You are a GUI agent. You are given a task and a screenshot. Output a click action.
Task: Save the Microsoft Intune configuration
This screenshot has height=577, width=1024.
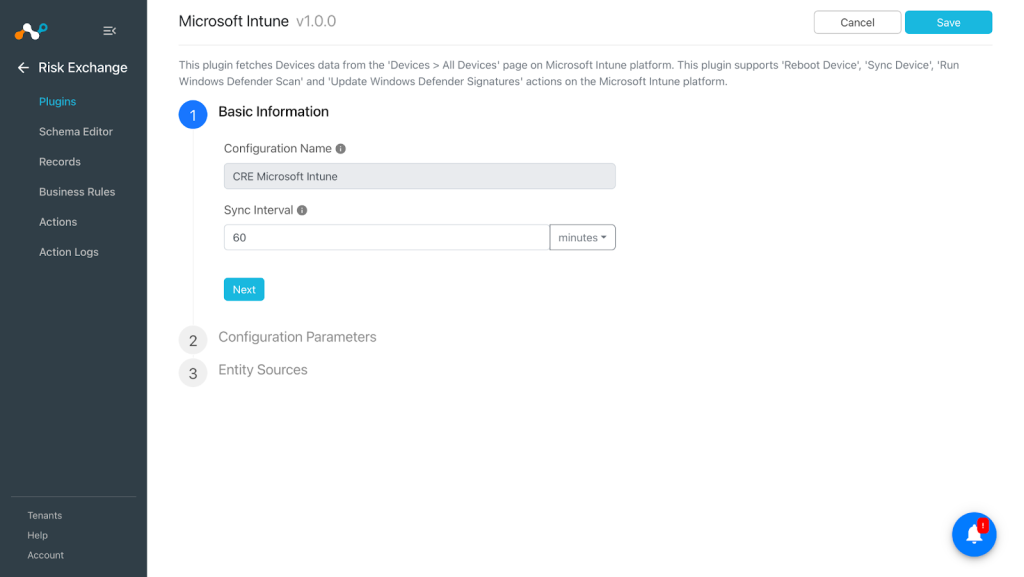[x=948, y=22]
